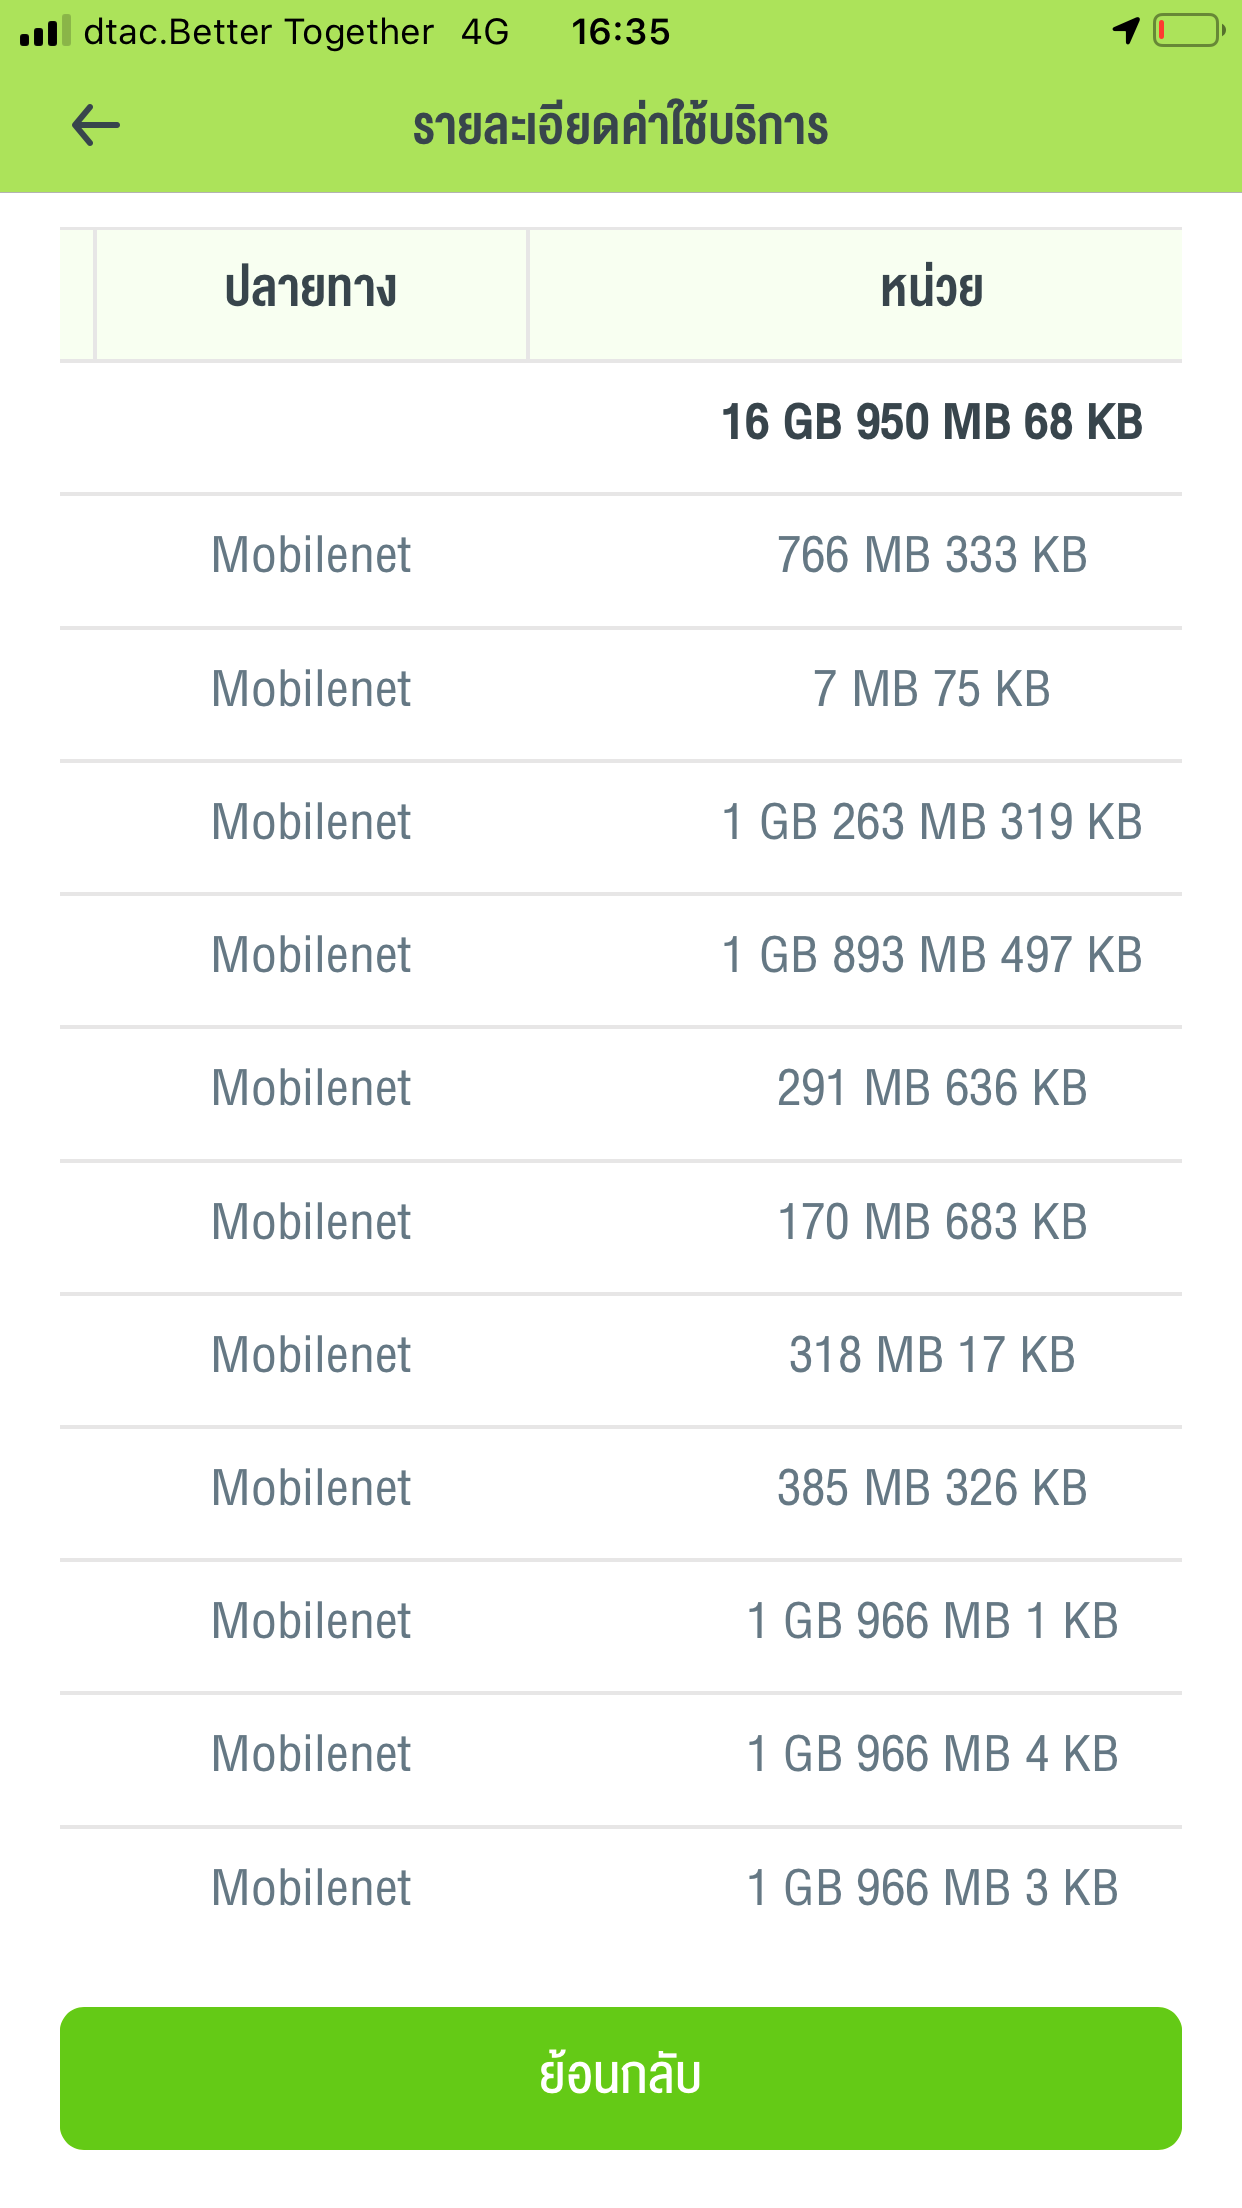This screenshot has height=2208, width=1242.
Task: Choose the 1 GB 966 MB 4 KB row
Action: tap(621, 1755)
